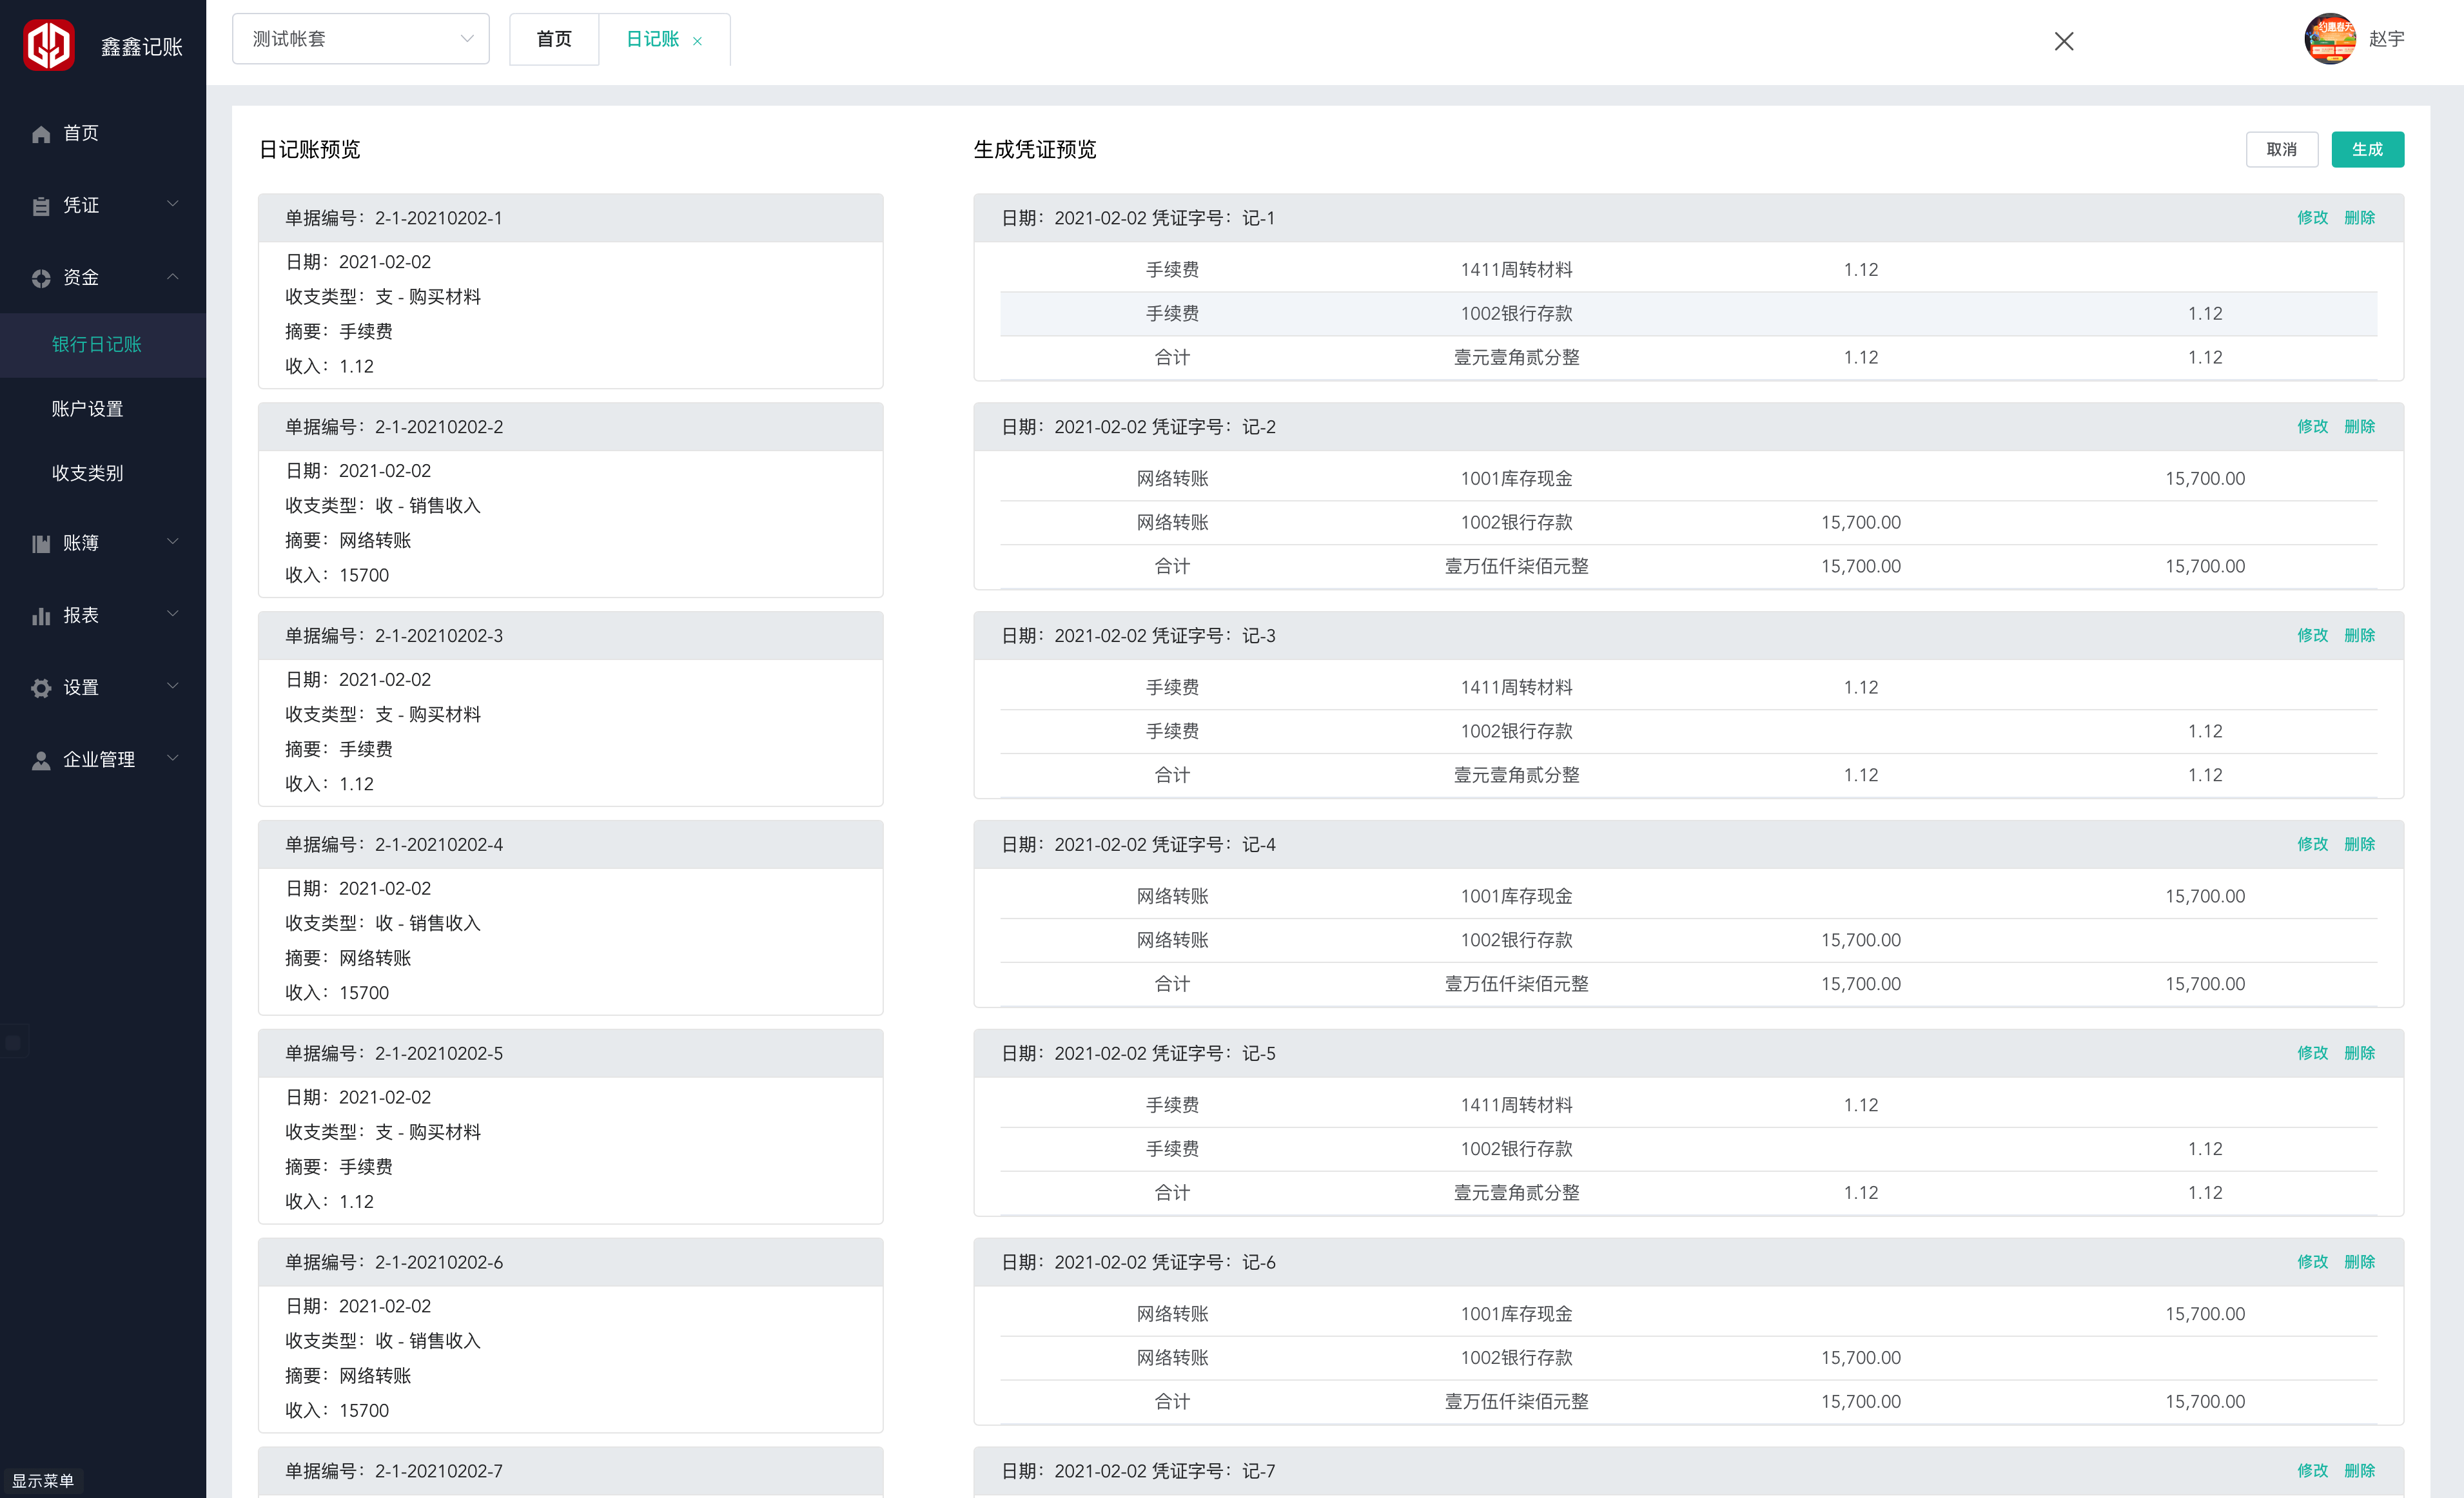
Task: Click the 凭证 clipboard icon in sidebar
Action: 40,206
